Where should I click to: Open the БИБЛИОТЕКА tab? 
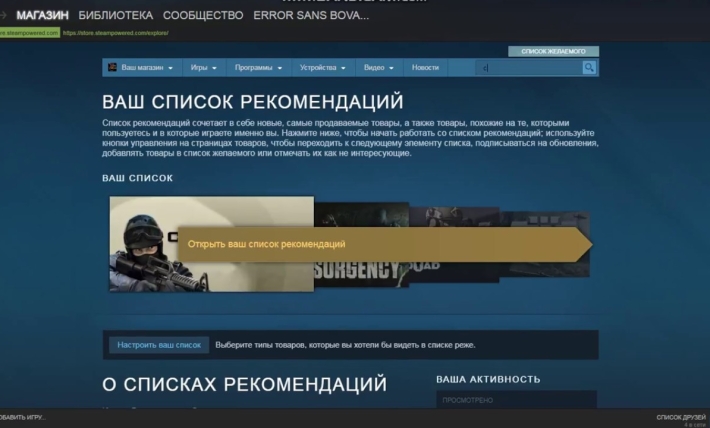click(116, 15)
